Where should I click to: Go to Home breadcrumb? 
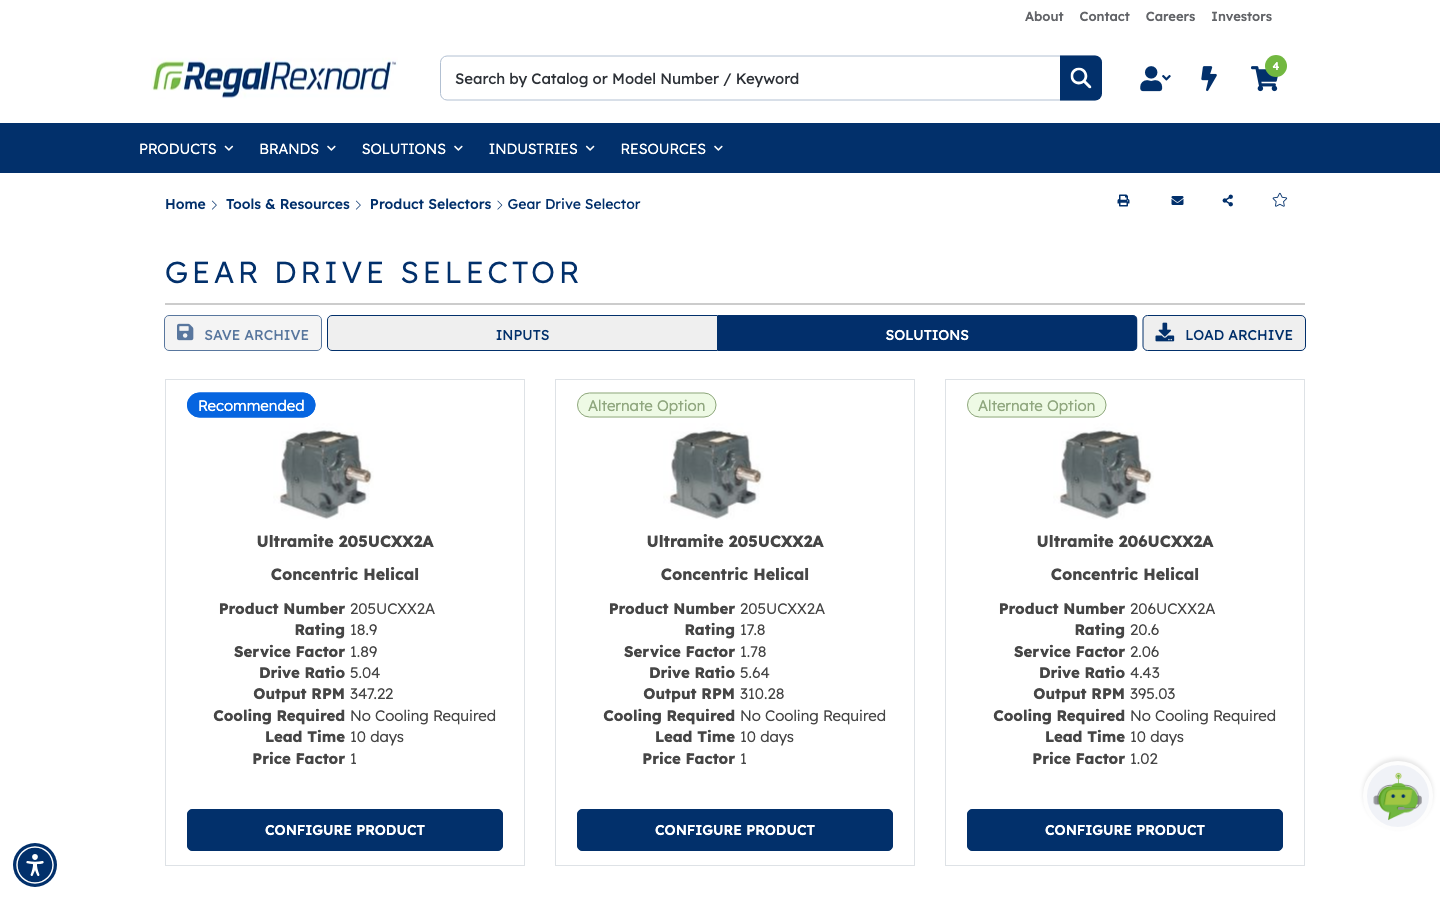coord(185,204)
